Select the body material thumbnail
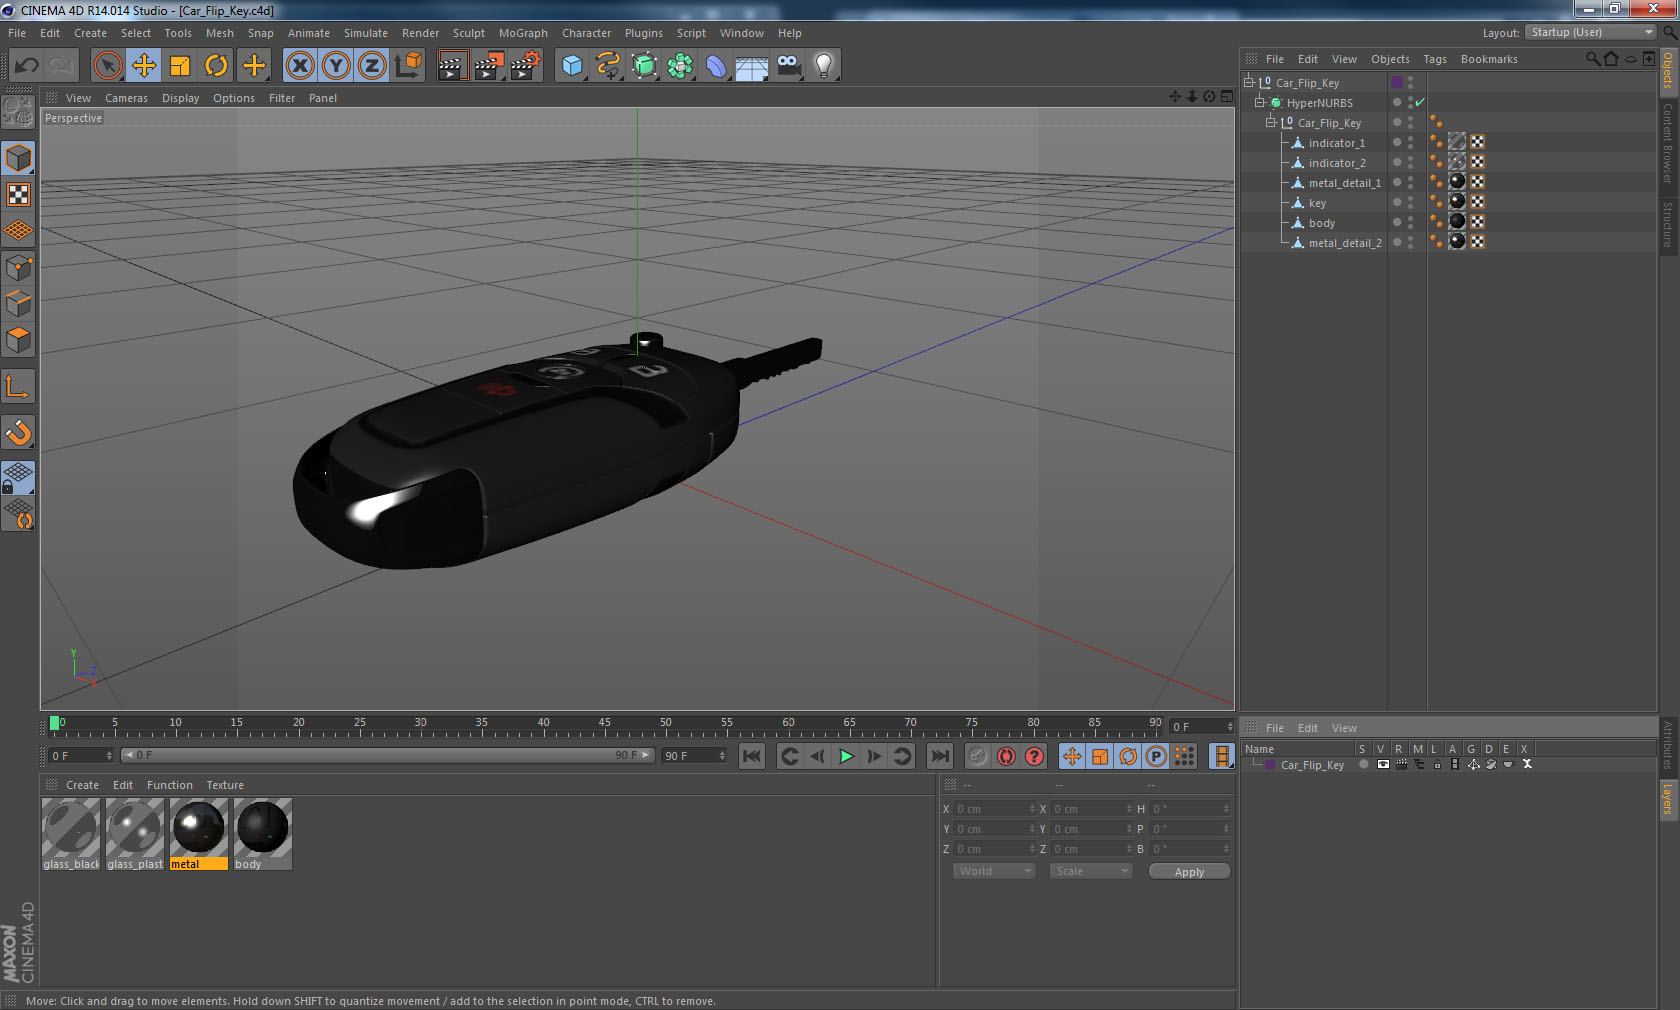The image size is (1680, 1010). click(x=263, y=827)
